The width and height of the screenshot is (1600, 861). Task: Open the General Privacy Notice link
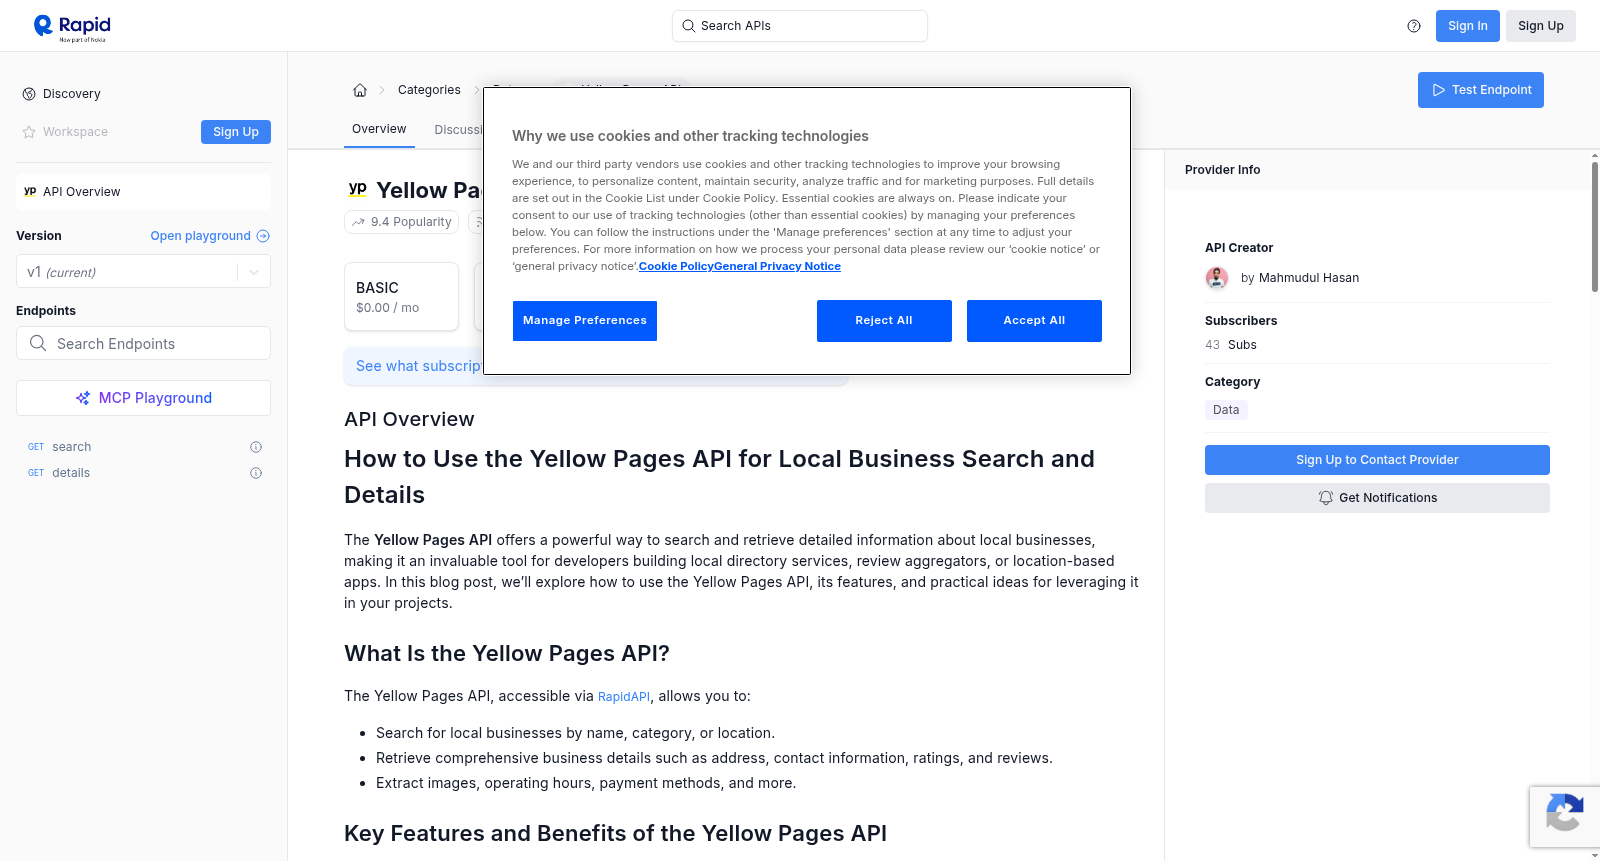[778, 266]
